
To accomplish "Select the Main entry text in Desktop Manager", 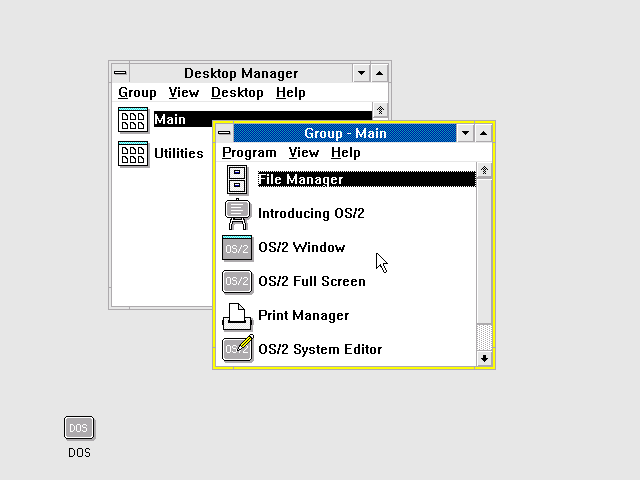I will click(170, 120).
